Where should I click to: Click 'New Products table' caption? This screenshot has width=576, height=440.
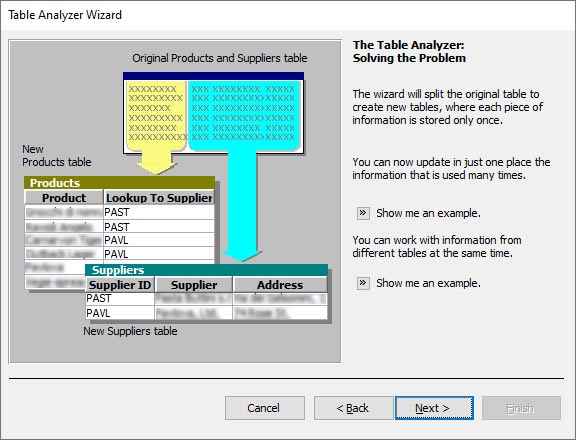pyautogui.click(x=57, y=155)
